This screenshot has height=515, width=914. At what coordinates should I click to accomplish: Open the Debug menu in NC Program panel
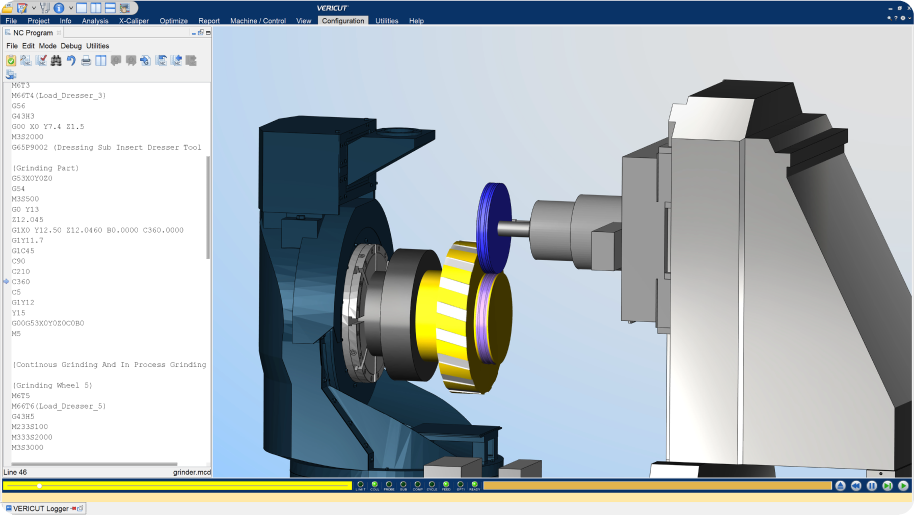[71, 46]
